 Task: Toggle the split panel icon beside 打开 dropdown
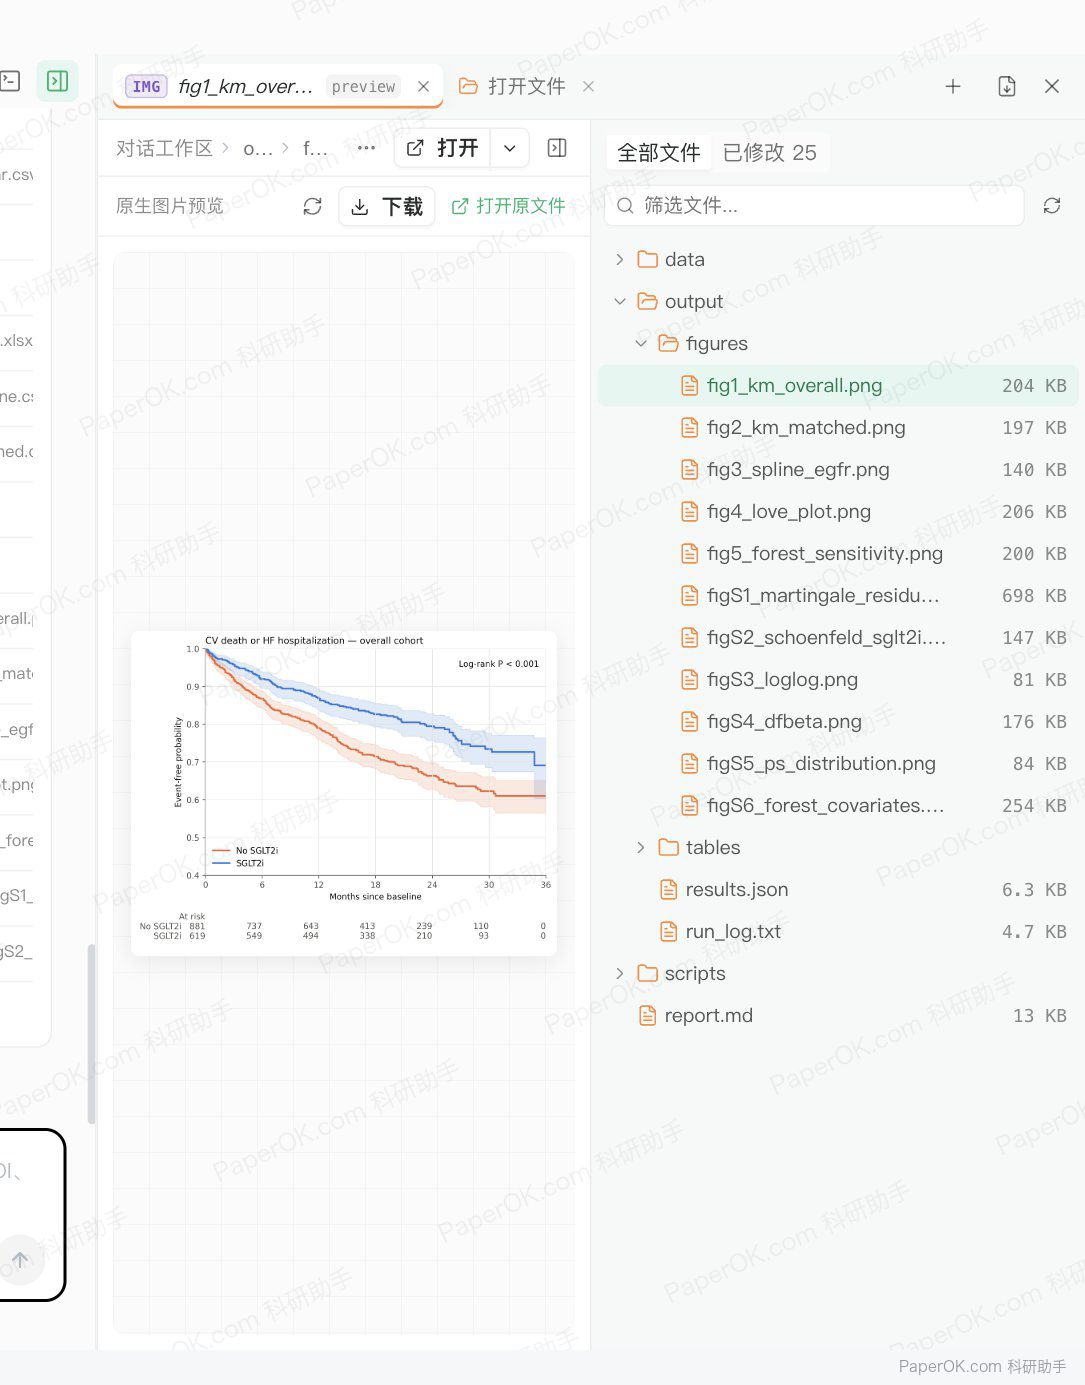[557, 148]
